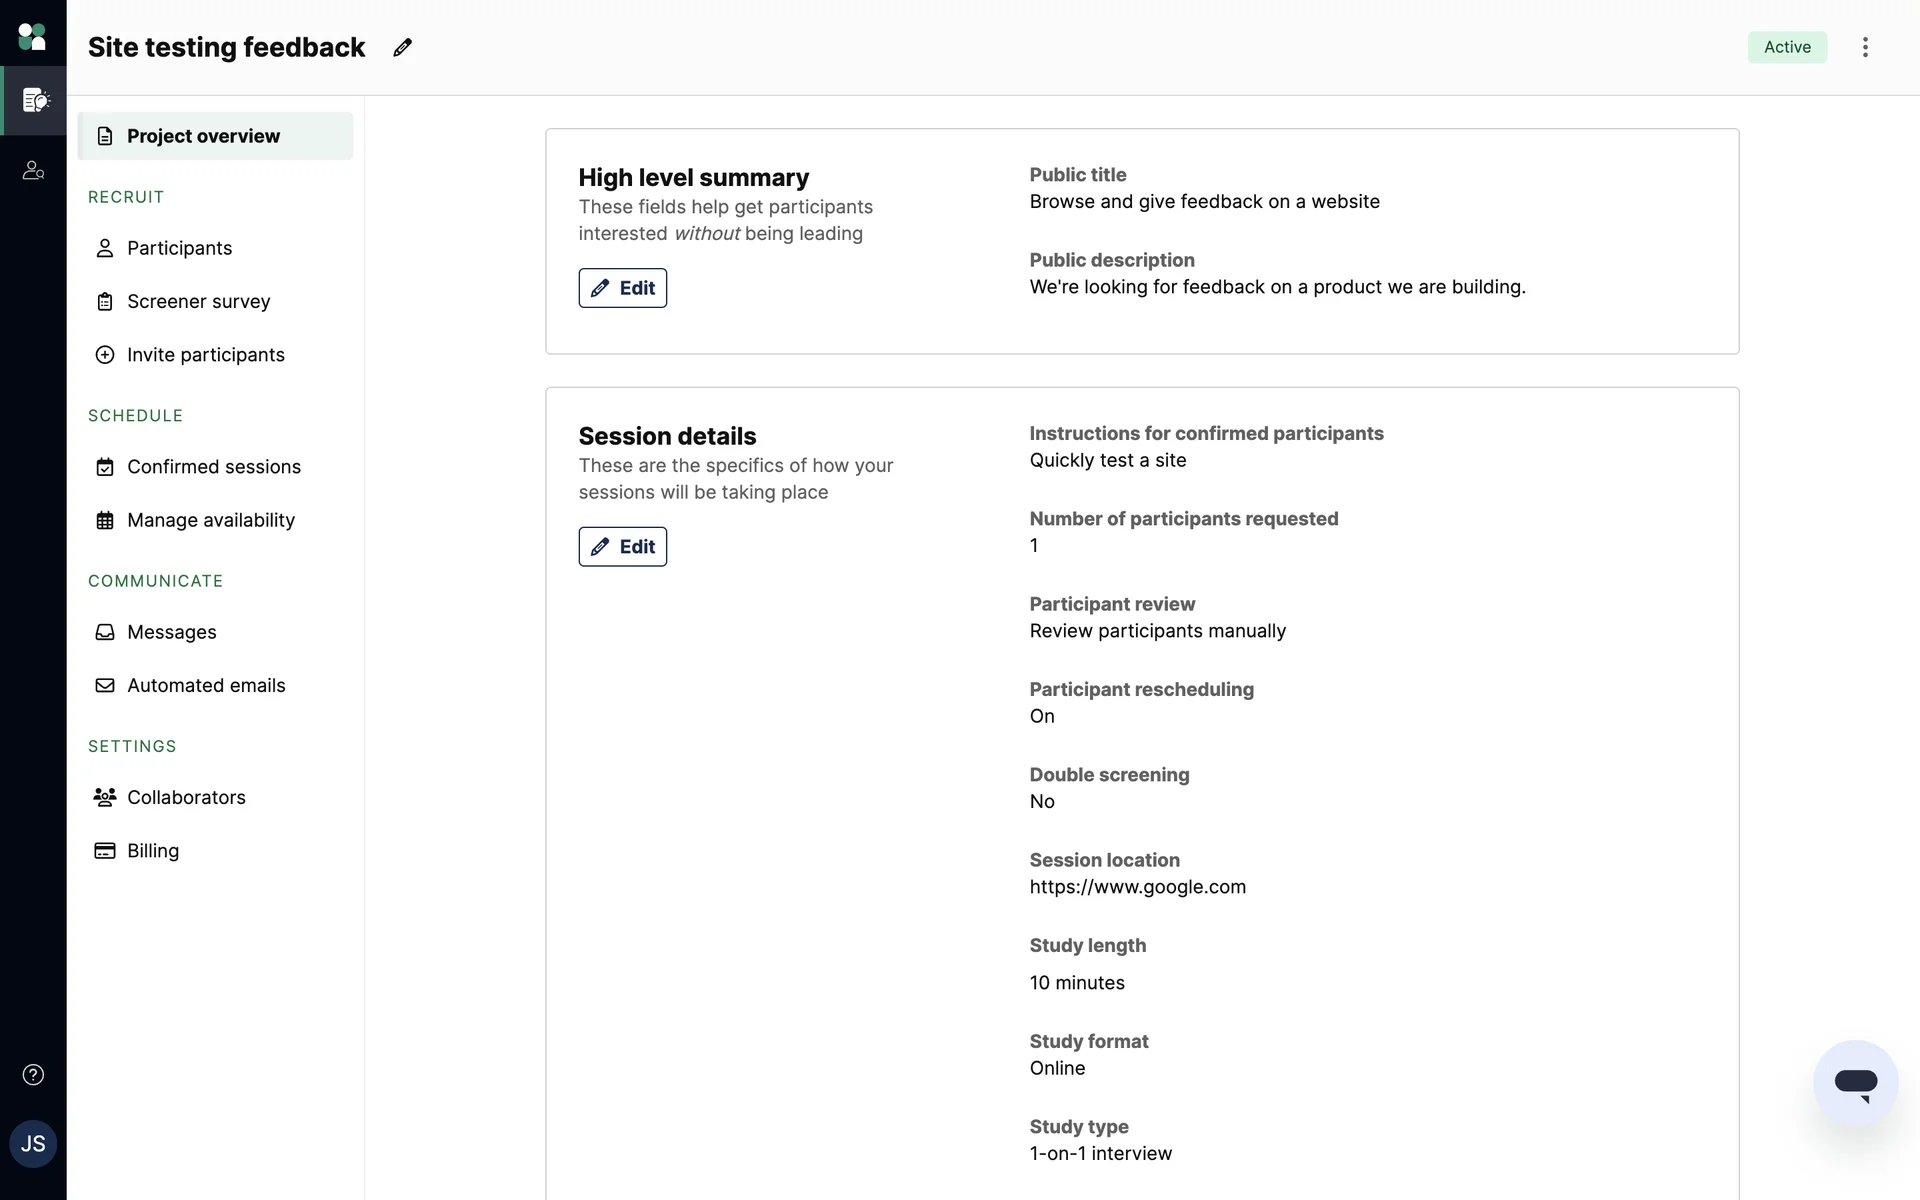The image size is (1920, 1200).
Task: Select Invite participants
Action: coord(205,355)
